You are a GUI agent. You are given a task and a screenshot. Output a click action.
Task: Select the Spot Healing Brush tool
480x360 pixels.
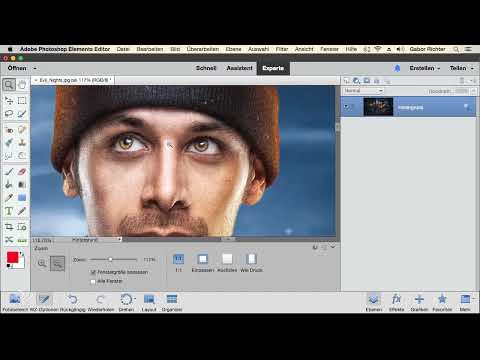(x=22, y=130)
